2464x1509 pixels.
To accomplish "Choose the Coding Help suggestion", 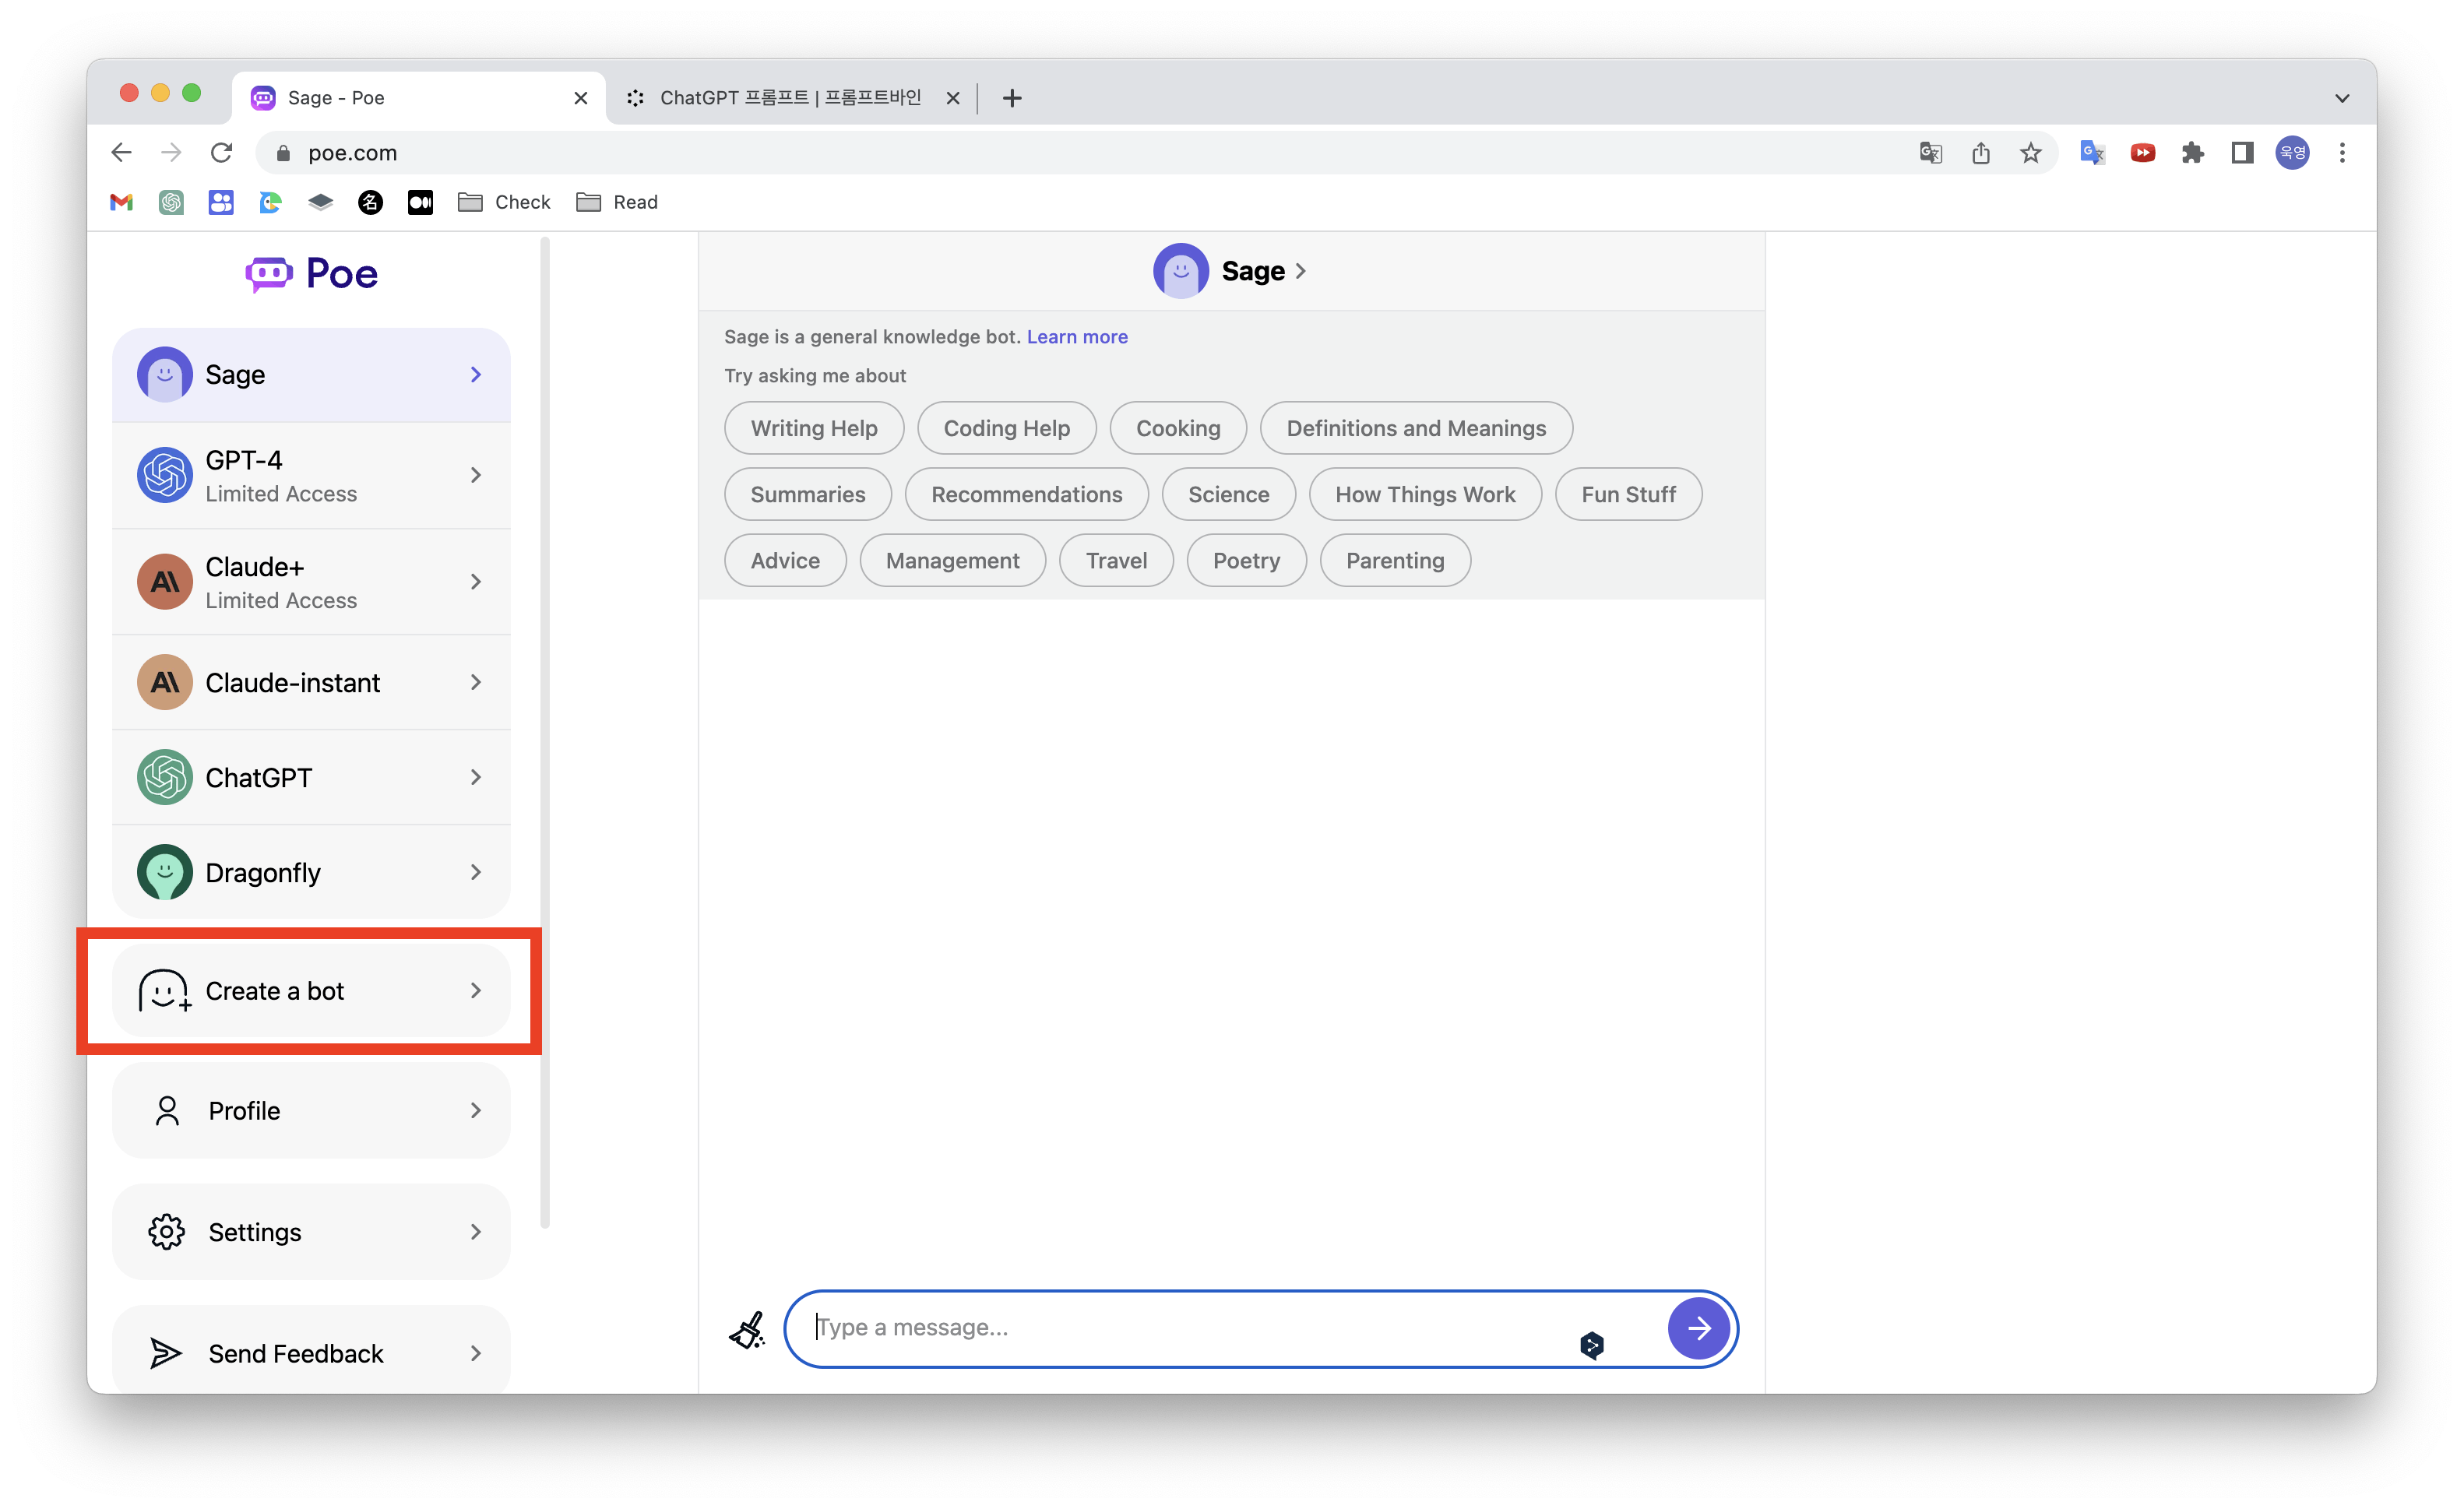I will (x=1006, y=428).
